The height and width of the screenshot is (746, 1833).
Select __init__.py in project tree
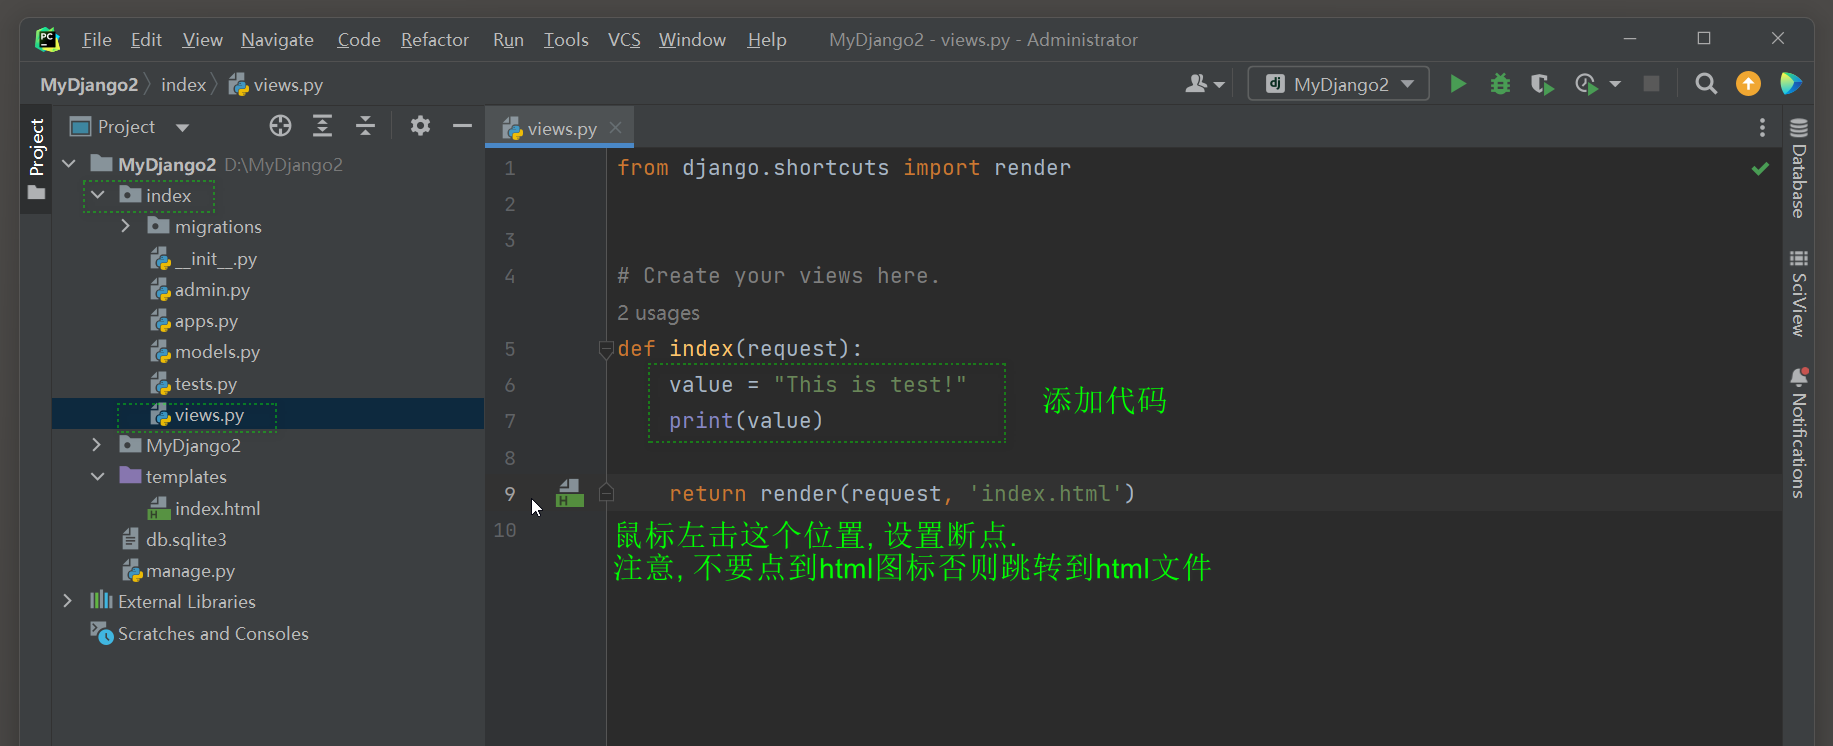pos(204,259)
